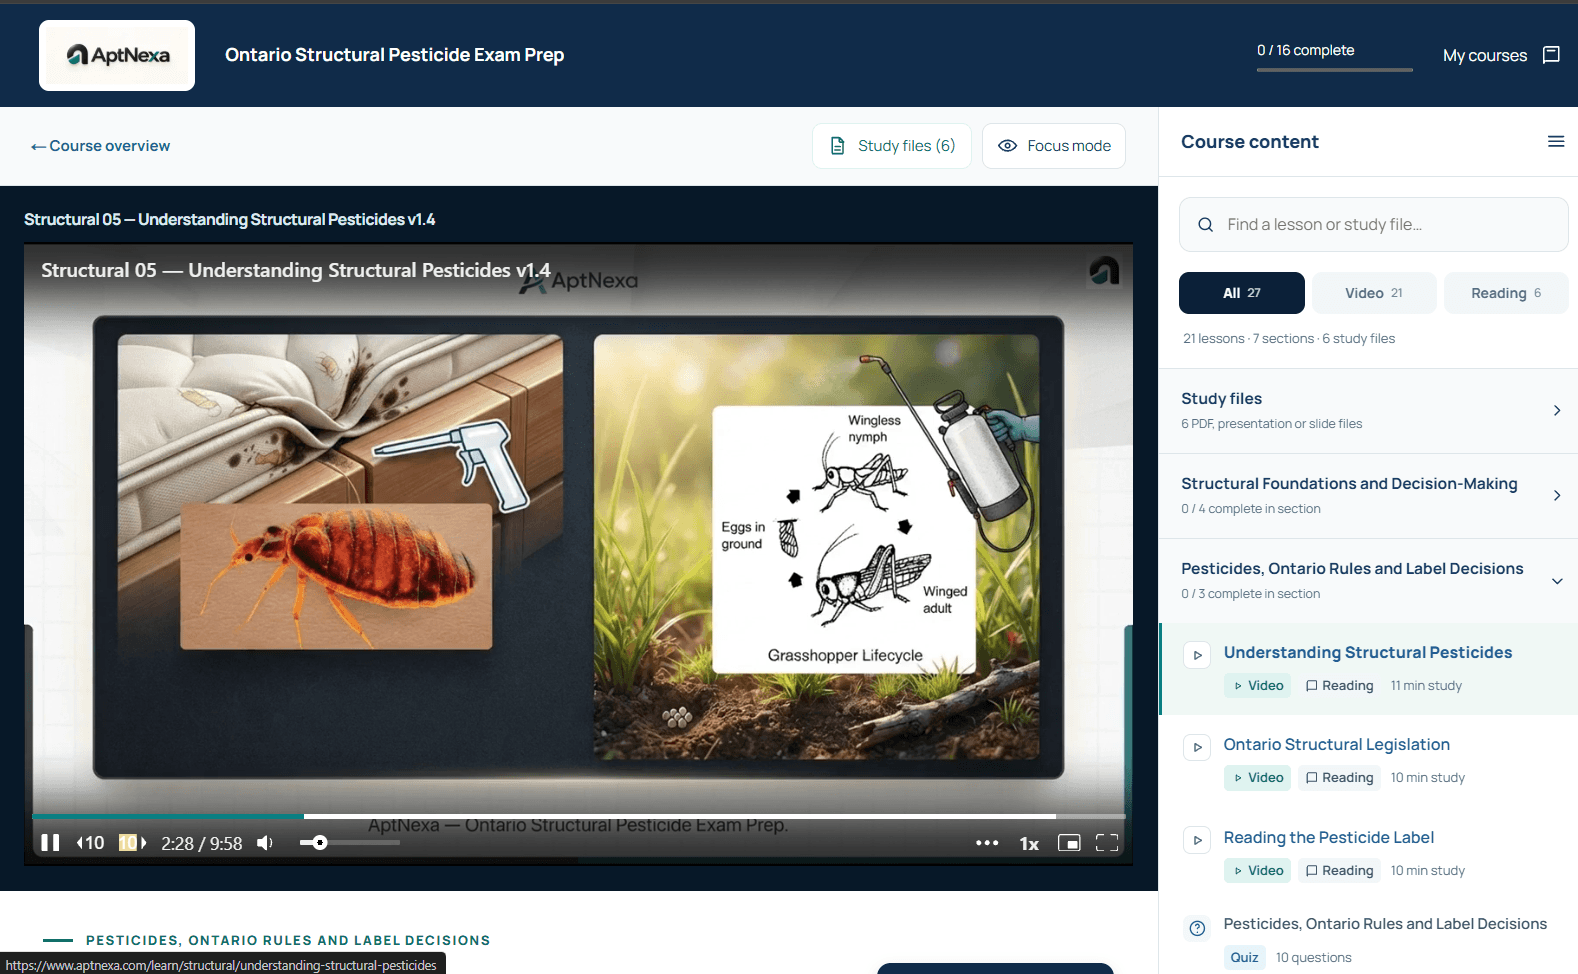Click the '0 / 4 complete in section' text
The width and height of the screenshot is (1578, 974).
[x=1250, y=509]
